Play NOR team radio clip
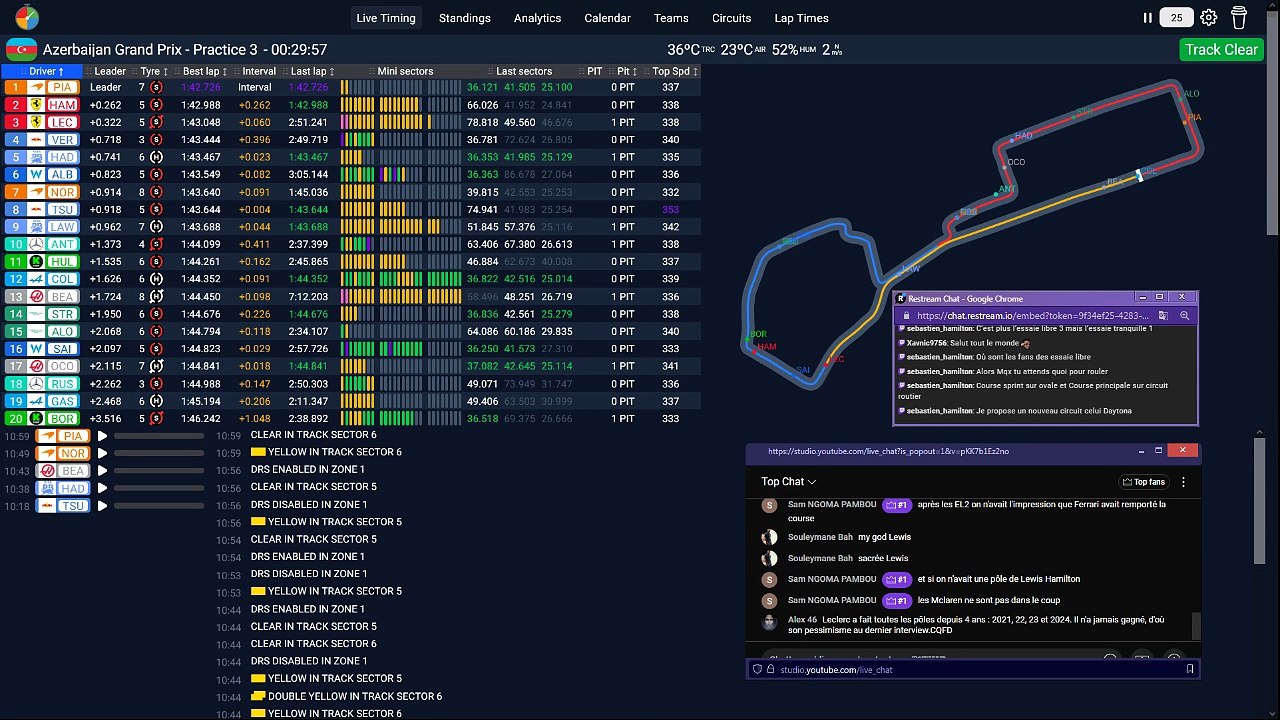This screenshot has width=1280, height=720. [102, 453]
